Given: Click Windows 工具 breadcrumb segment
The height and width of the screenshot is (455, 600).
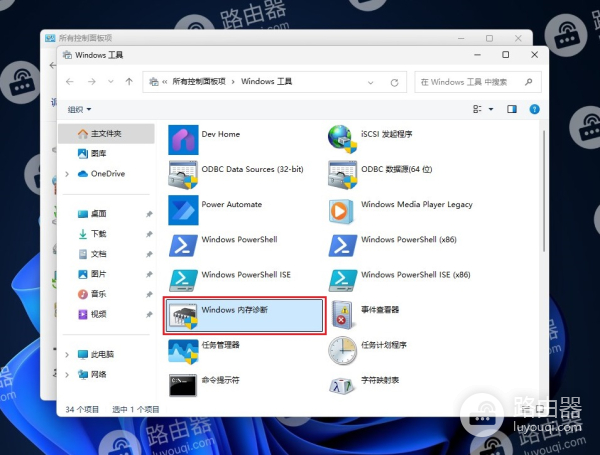Looking at the screenshot, I should point(266,82).
